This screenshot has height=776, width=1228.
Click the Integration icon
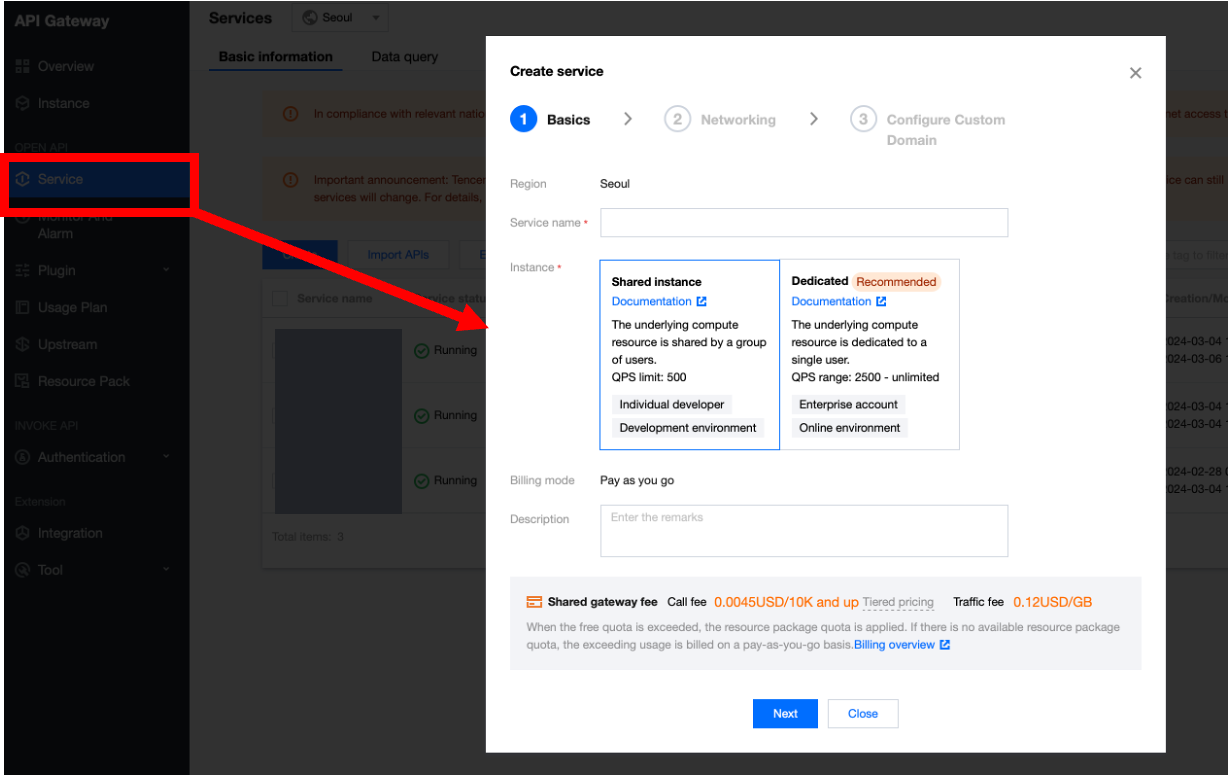click(x=23, y=533)
